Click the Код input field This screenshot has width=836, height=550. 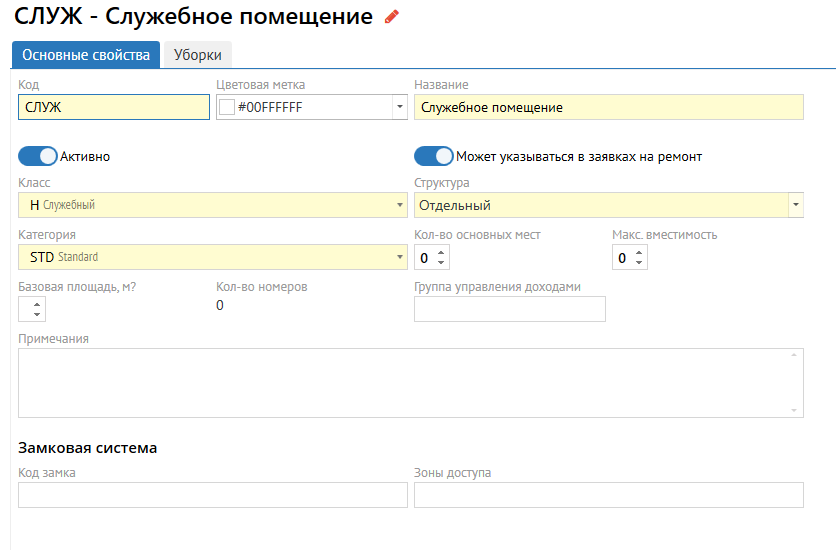(113, 107)
